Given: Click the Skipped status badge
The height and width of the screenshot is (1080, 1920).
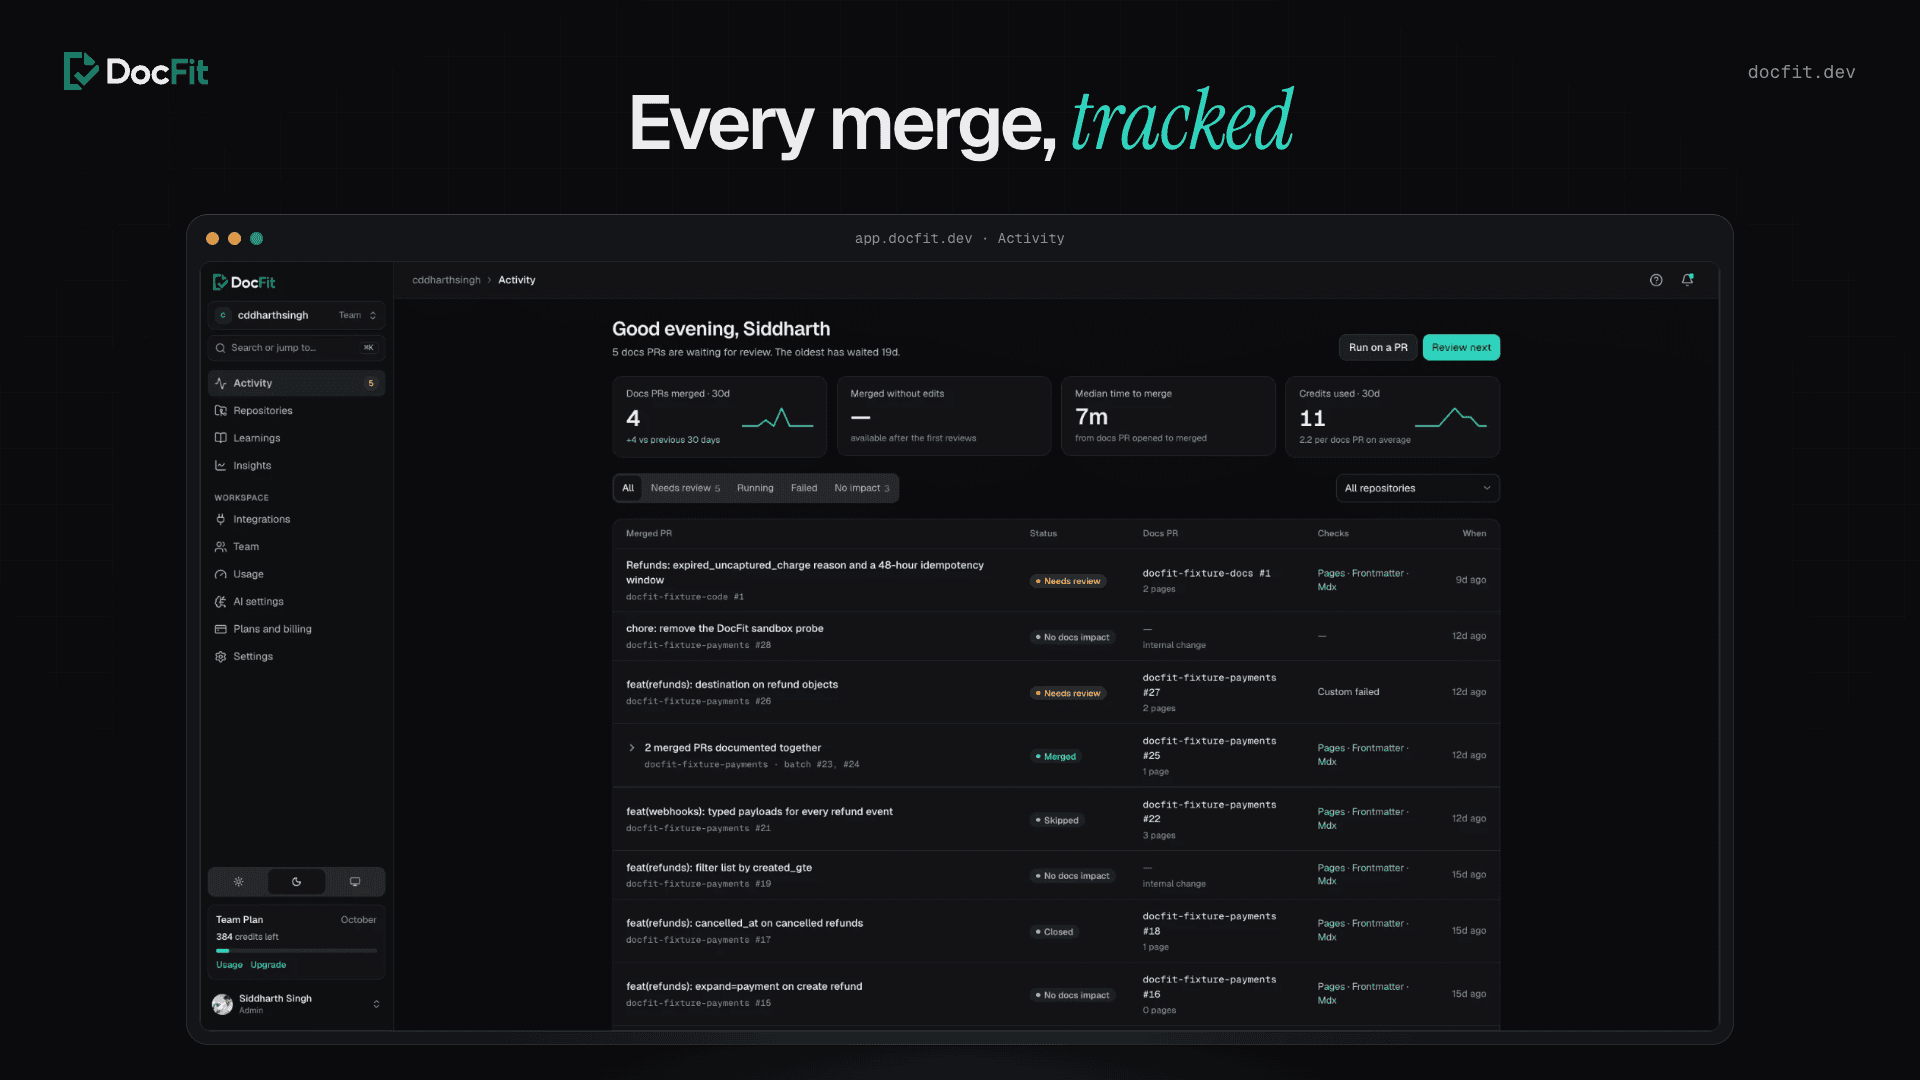Looking at the screenshot, I should coord(1057,821).
